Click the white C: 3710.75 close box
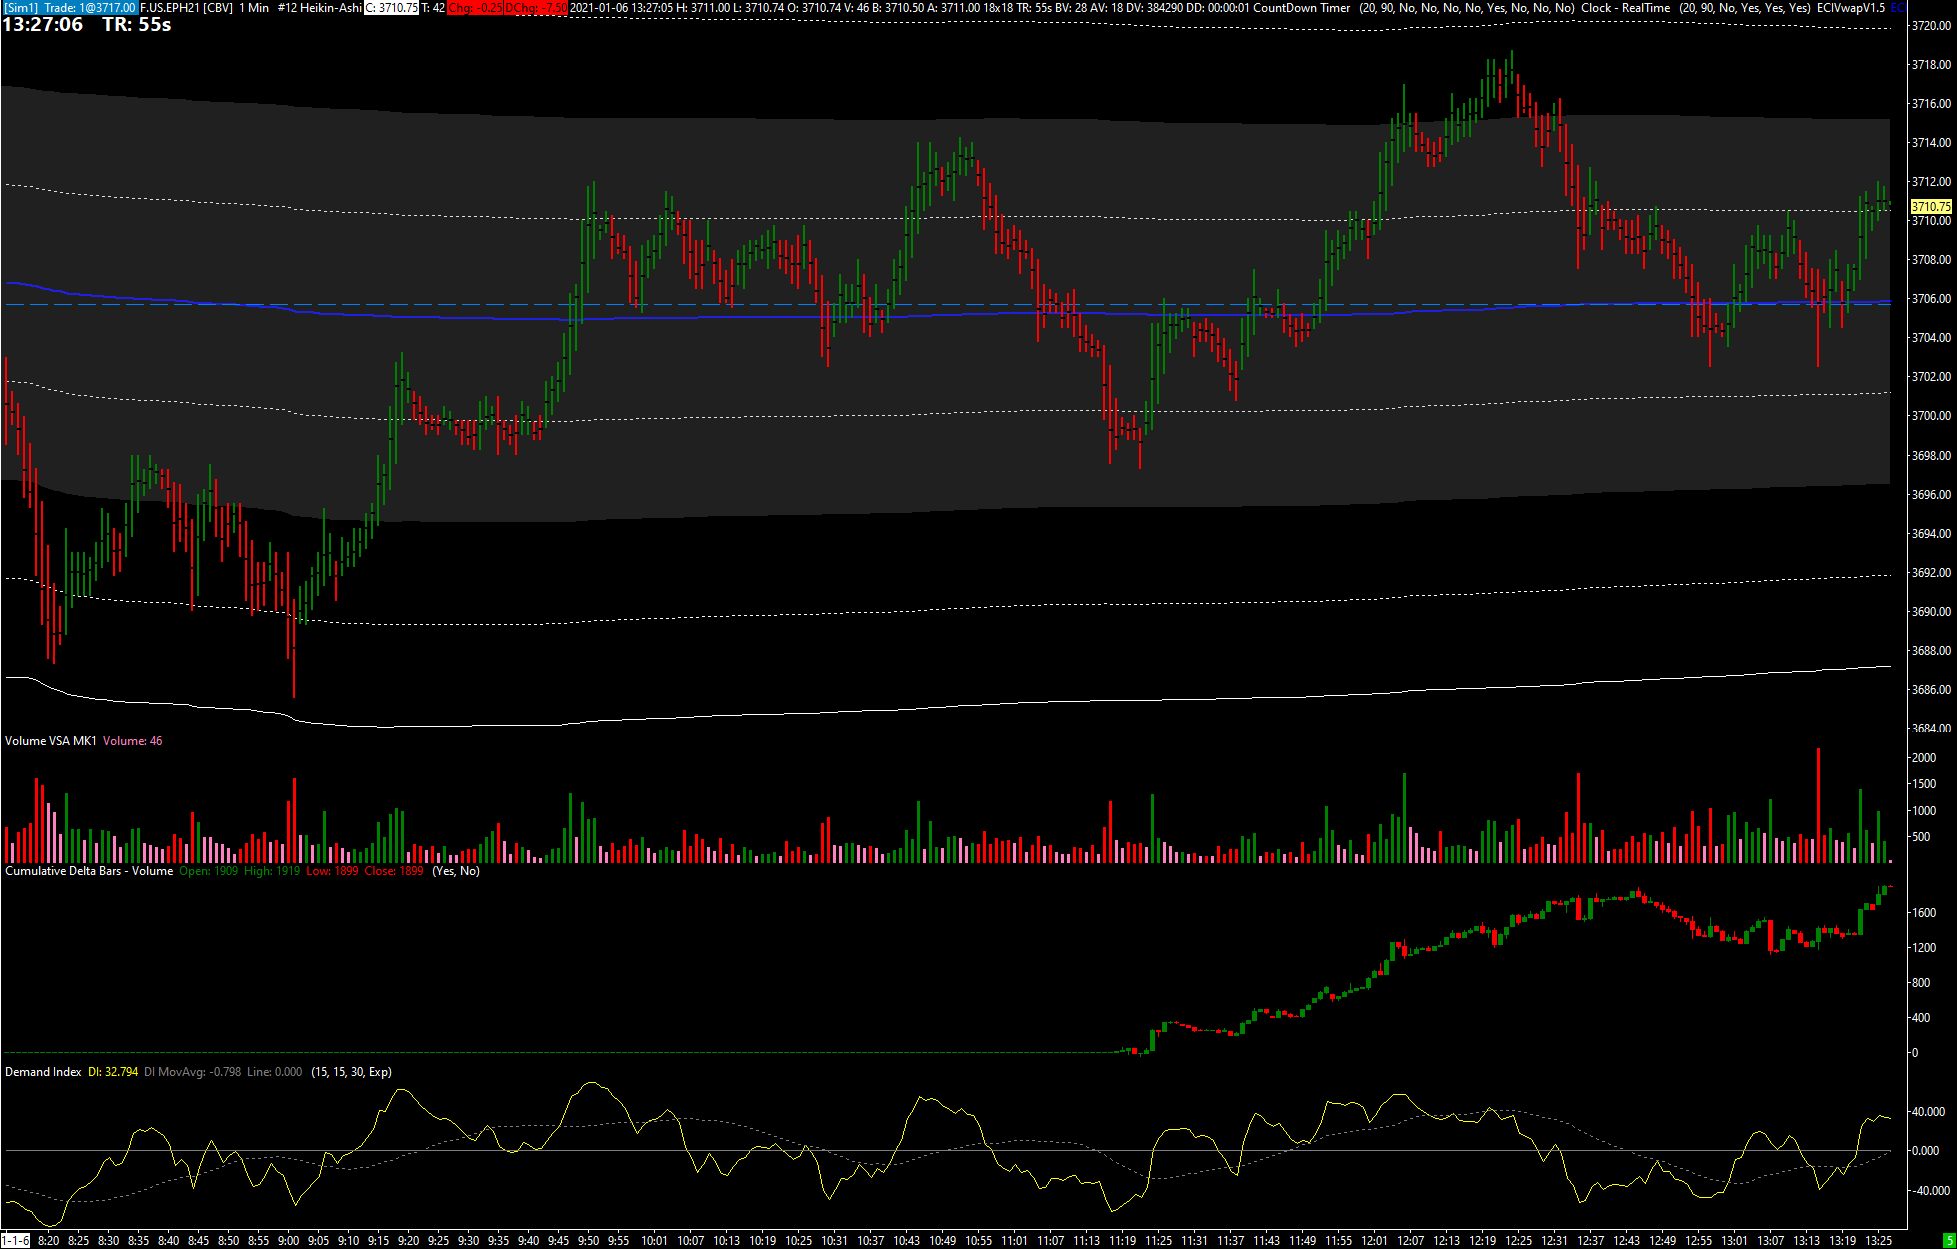The height and width of the screenshot is (1249, 1957). [x=391, y=7]
